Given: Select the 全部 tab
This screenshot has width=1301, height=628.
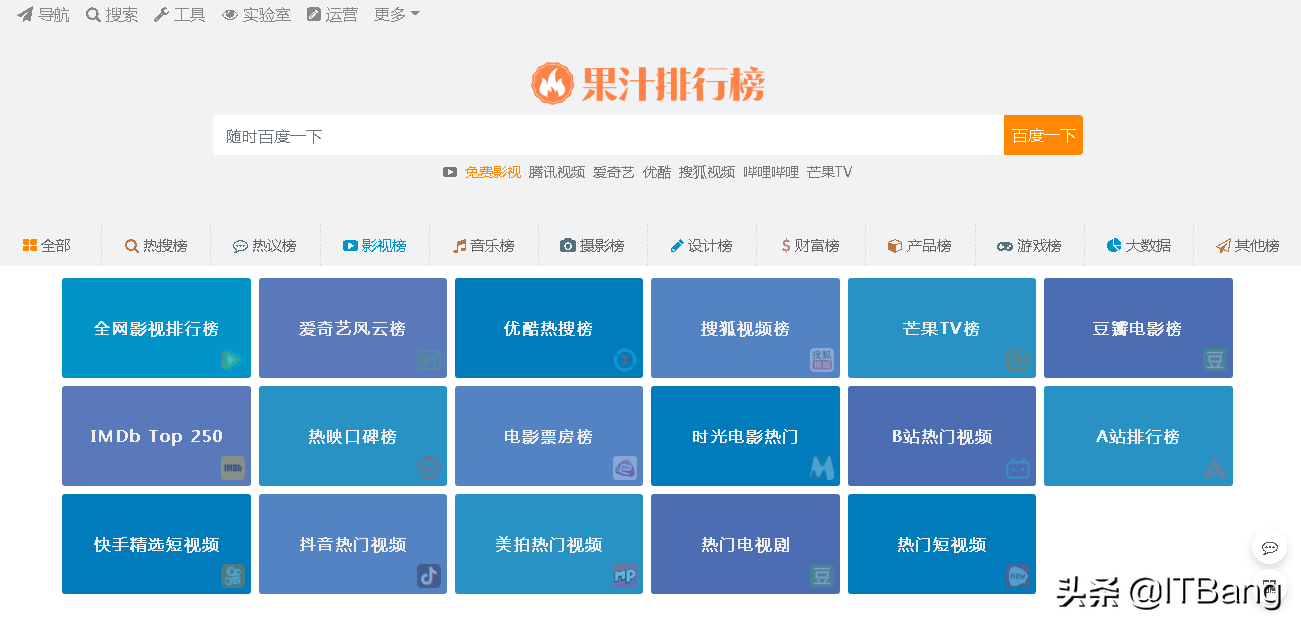Looking at the screenshot, I should pyautogui.click(x=47, y=245).
